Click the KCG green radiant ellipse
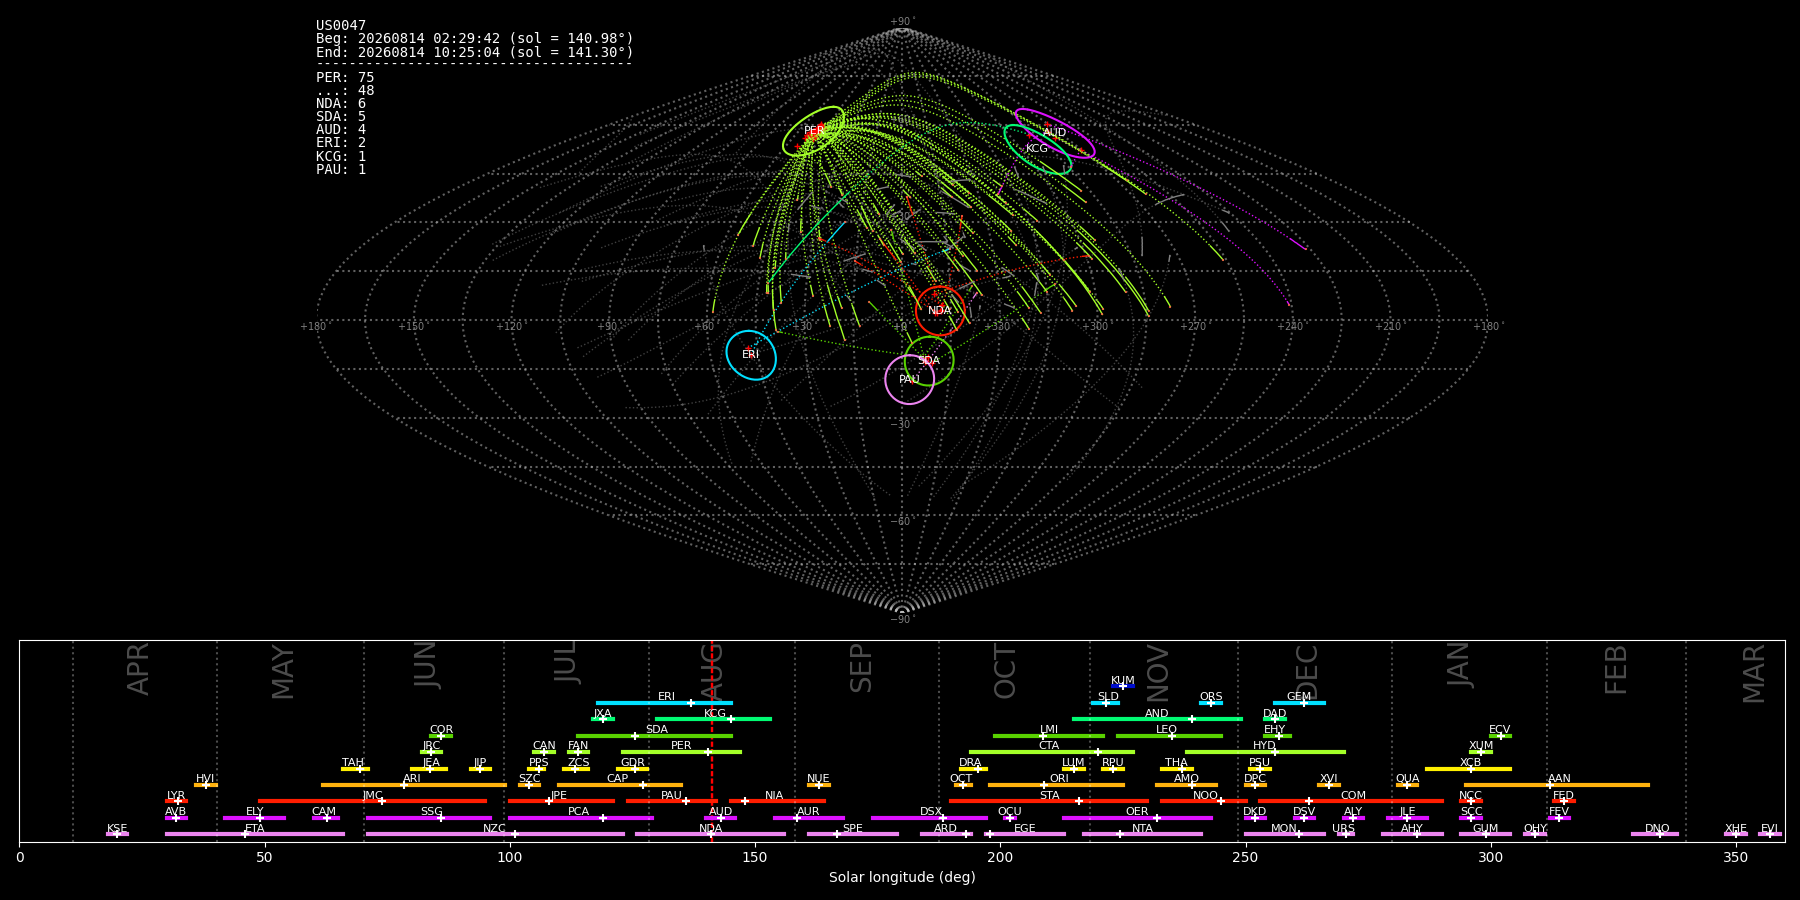Screen dimensions: 1800x900 1038,149
